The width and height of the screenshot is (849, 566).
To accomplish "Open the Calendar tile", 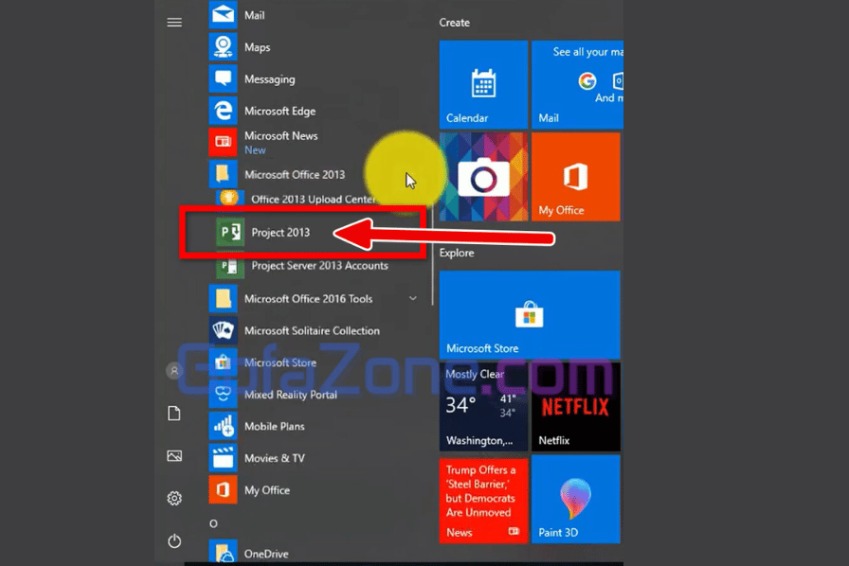I will (483, 85).
